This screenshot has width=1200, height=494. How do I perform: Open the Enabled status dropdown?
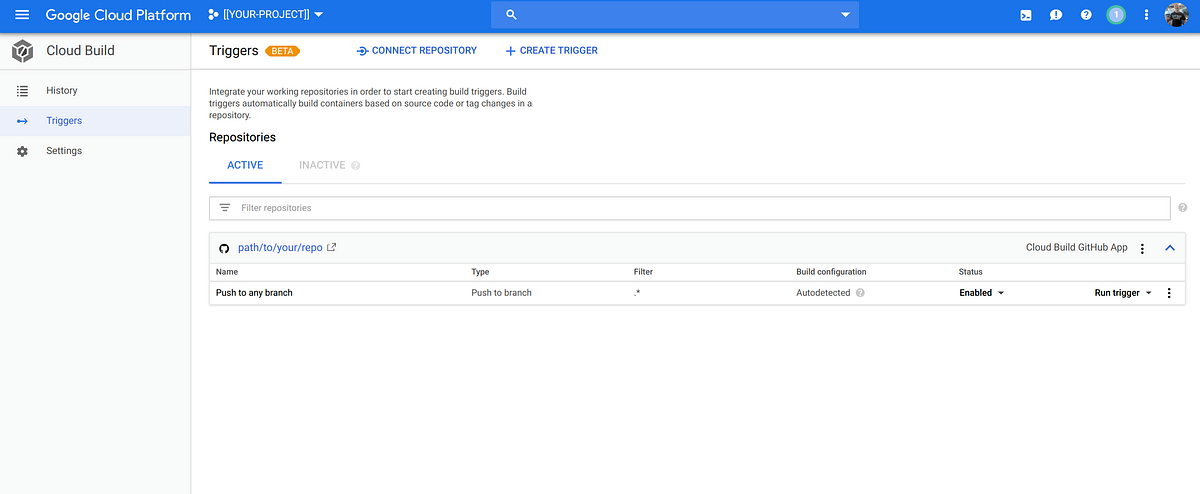(x=981, y=293)
